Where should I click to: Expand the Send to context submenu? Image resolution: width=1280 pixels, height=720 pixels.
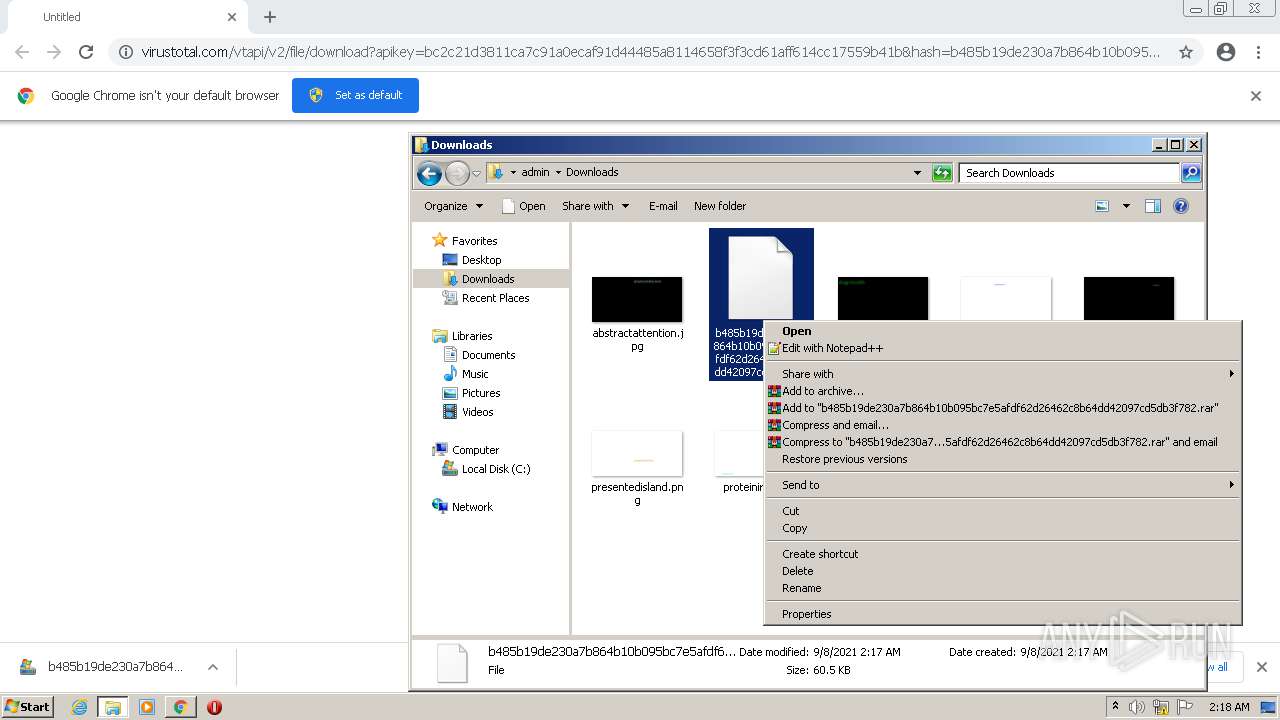click(1003, 485)
